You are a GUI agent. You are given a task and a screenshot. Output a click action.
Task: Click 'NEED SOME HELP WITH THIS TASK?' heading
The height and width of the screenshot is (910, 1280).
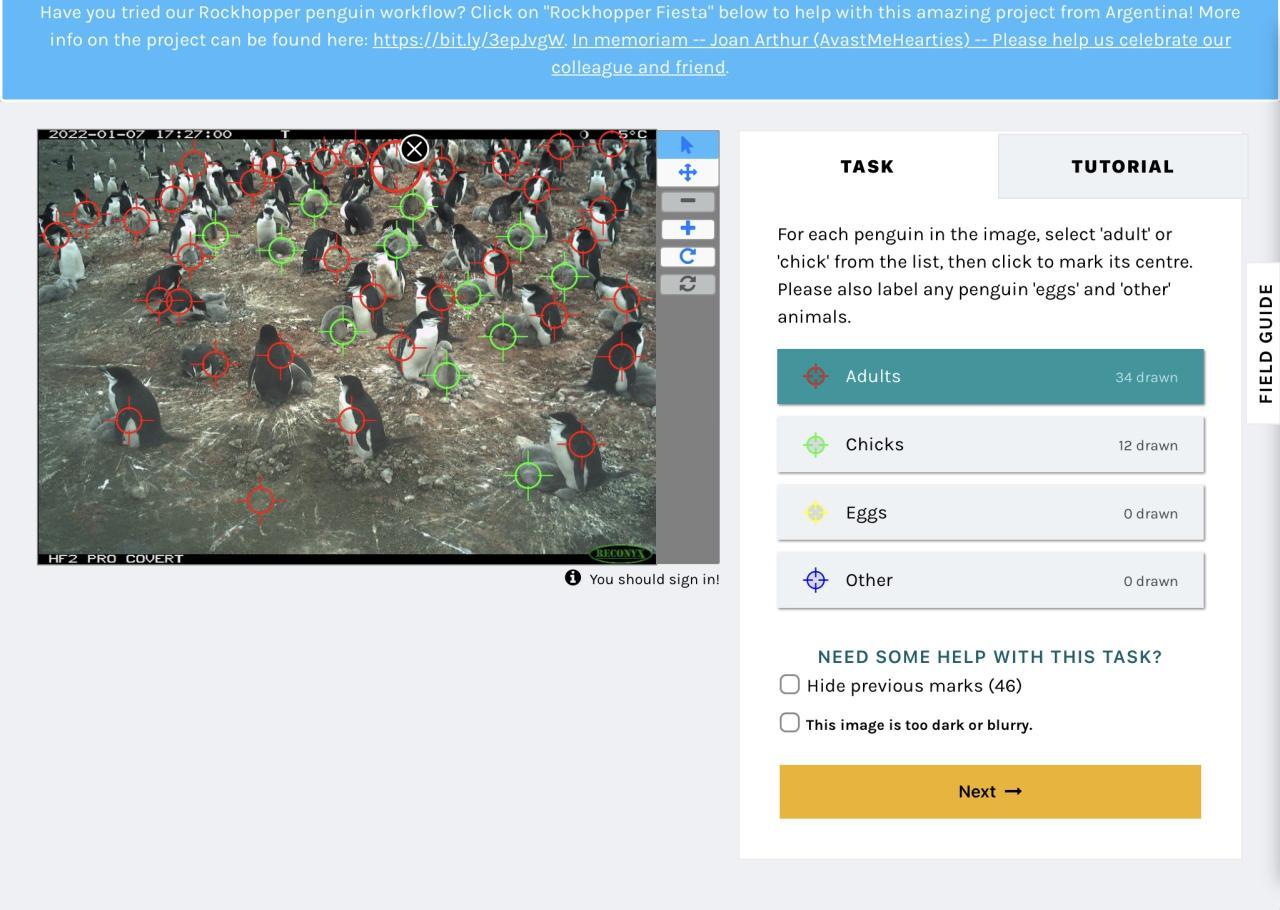point(990,657)
